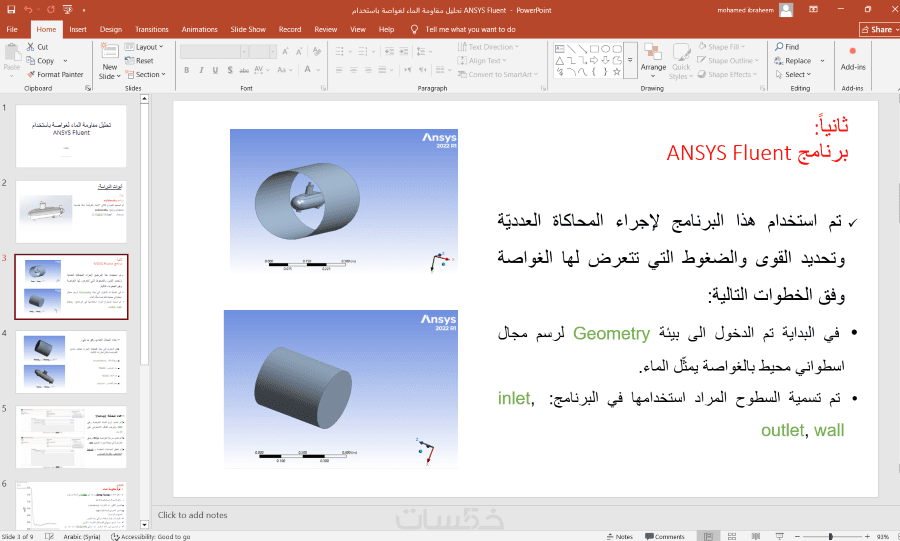Share the presentation
Image resolution: width=900 pixels, height=541 pixels.
pos(880,29)
